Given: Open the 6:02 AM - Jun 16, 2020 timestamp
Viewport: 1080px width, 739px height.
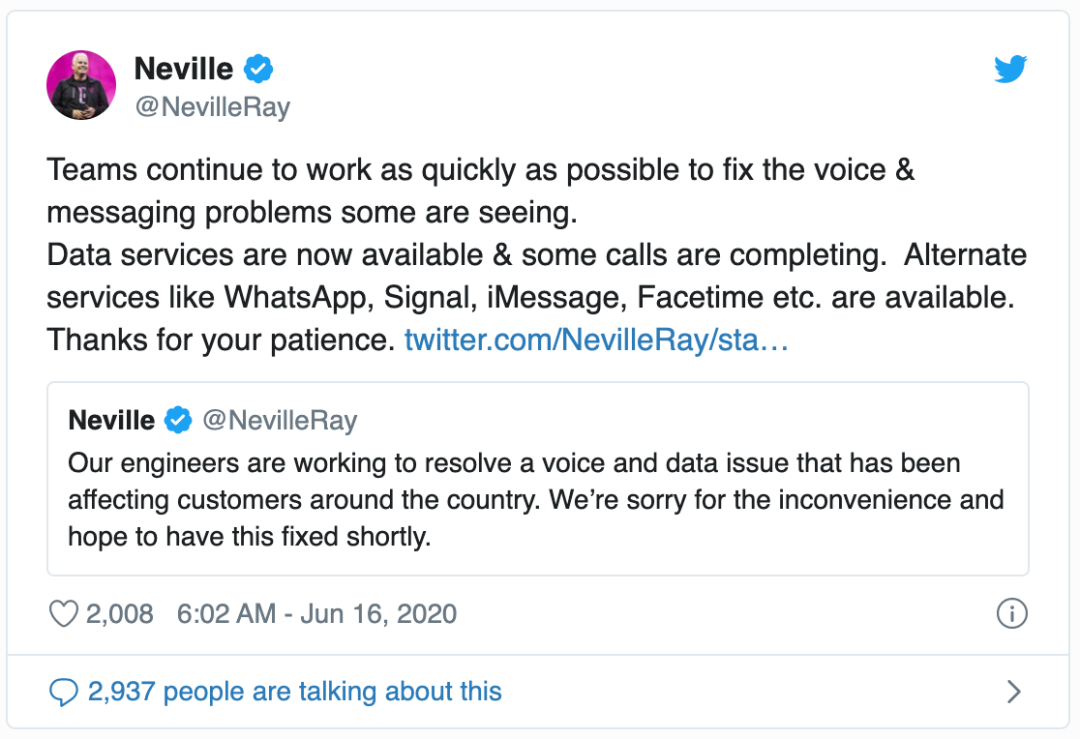Looking at the screenshot, I should coord(317,614).
